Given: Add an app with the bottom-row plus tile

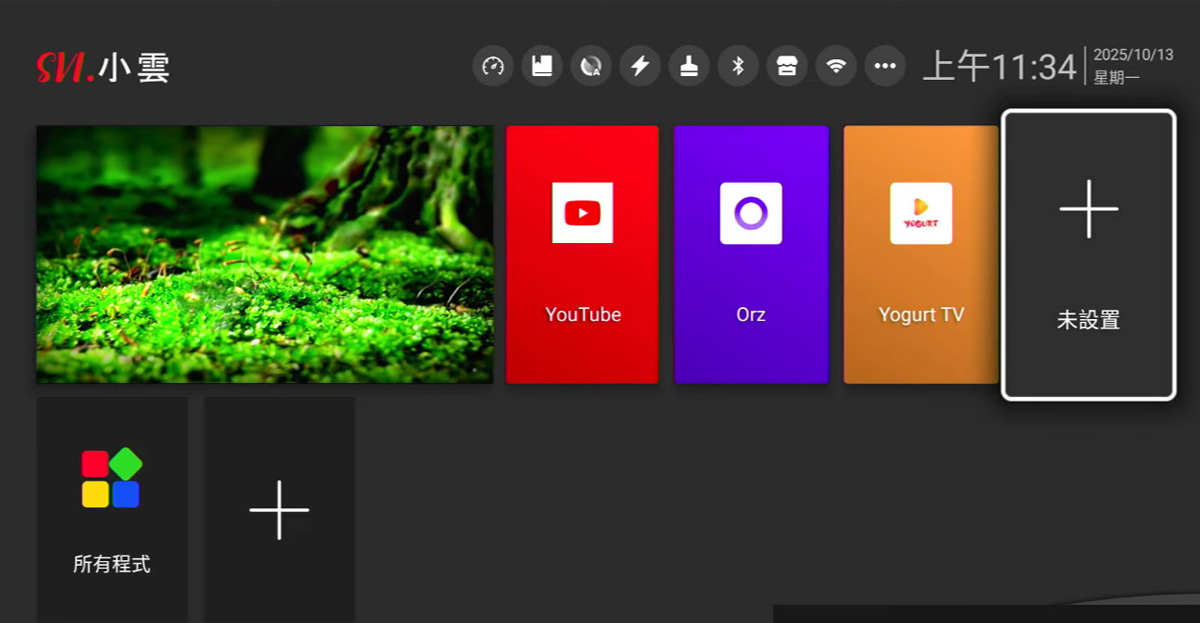Looking at the screenshot, I should [279, 509].
